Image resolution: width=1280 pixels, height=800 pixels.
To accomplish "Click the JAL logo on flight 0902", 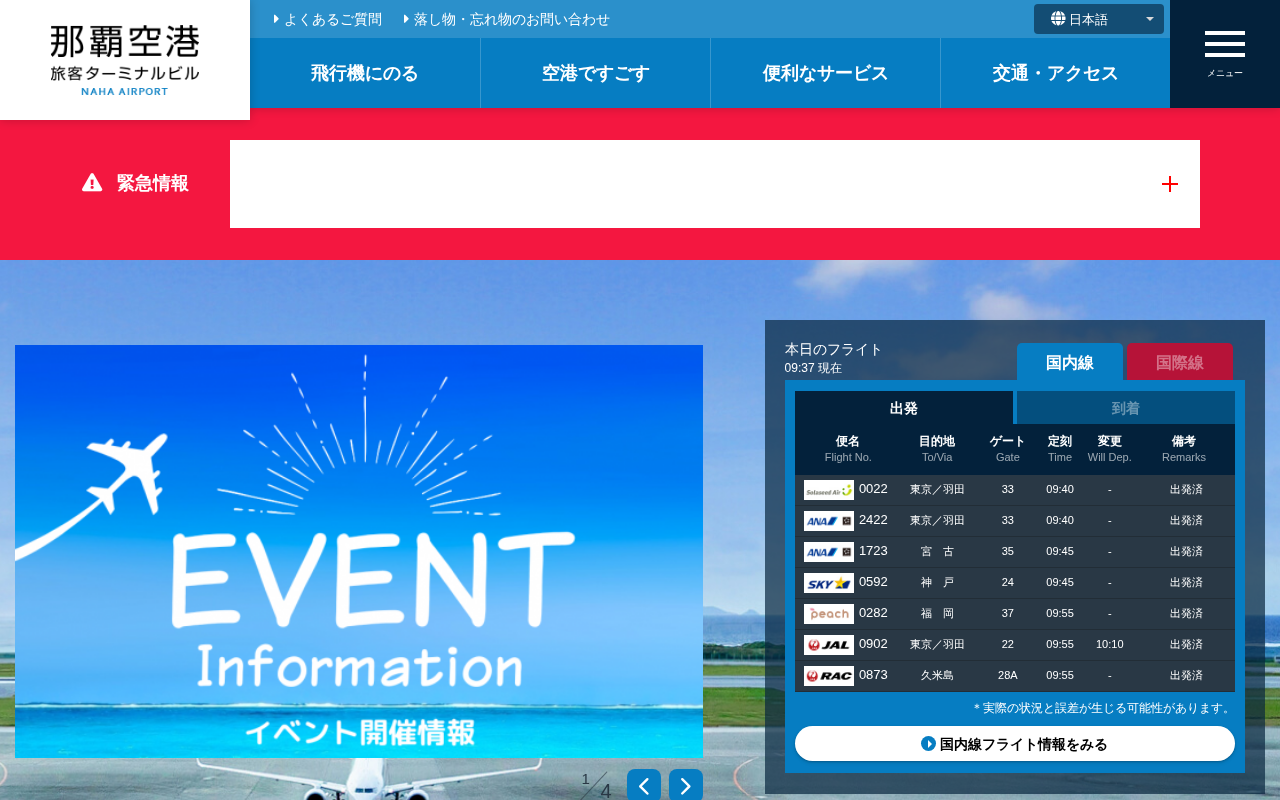I will tap(829, 645).
